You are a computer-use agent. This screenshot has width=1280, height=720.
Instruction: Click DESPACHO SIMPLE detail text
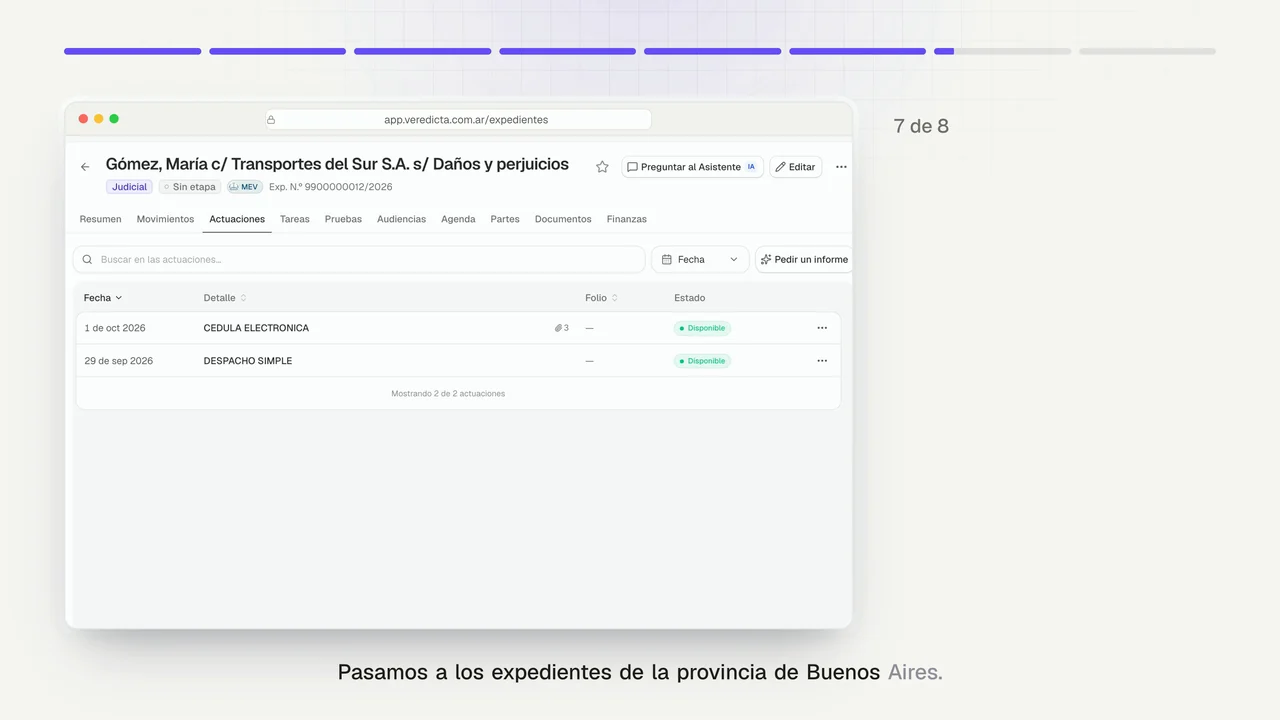pyautogui.click(x=248, y=361)
